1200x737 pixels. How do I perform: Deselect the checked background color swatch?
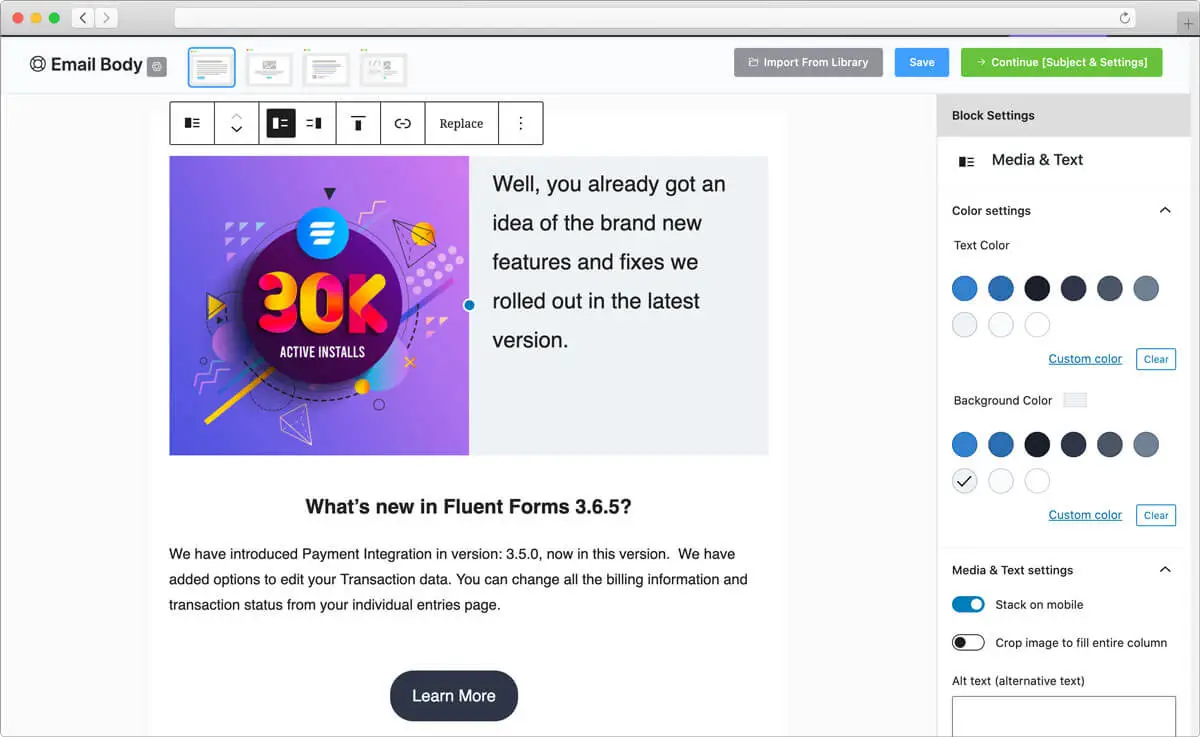964,480
